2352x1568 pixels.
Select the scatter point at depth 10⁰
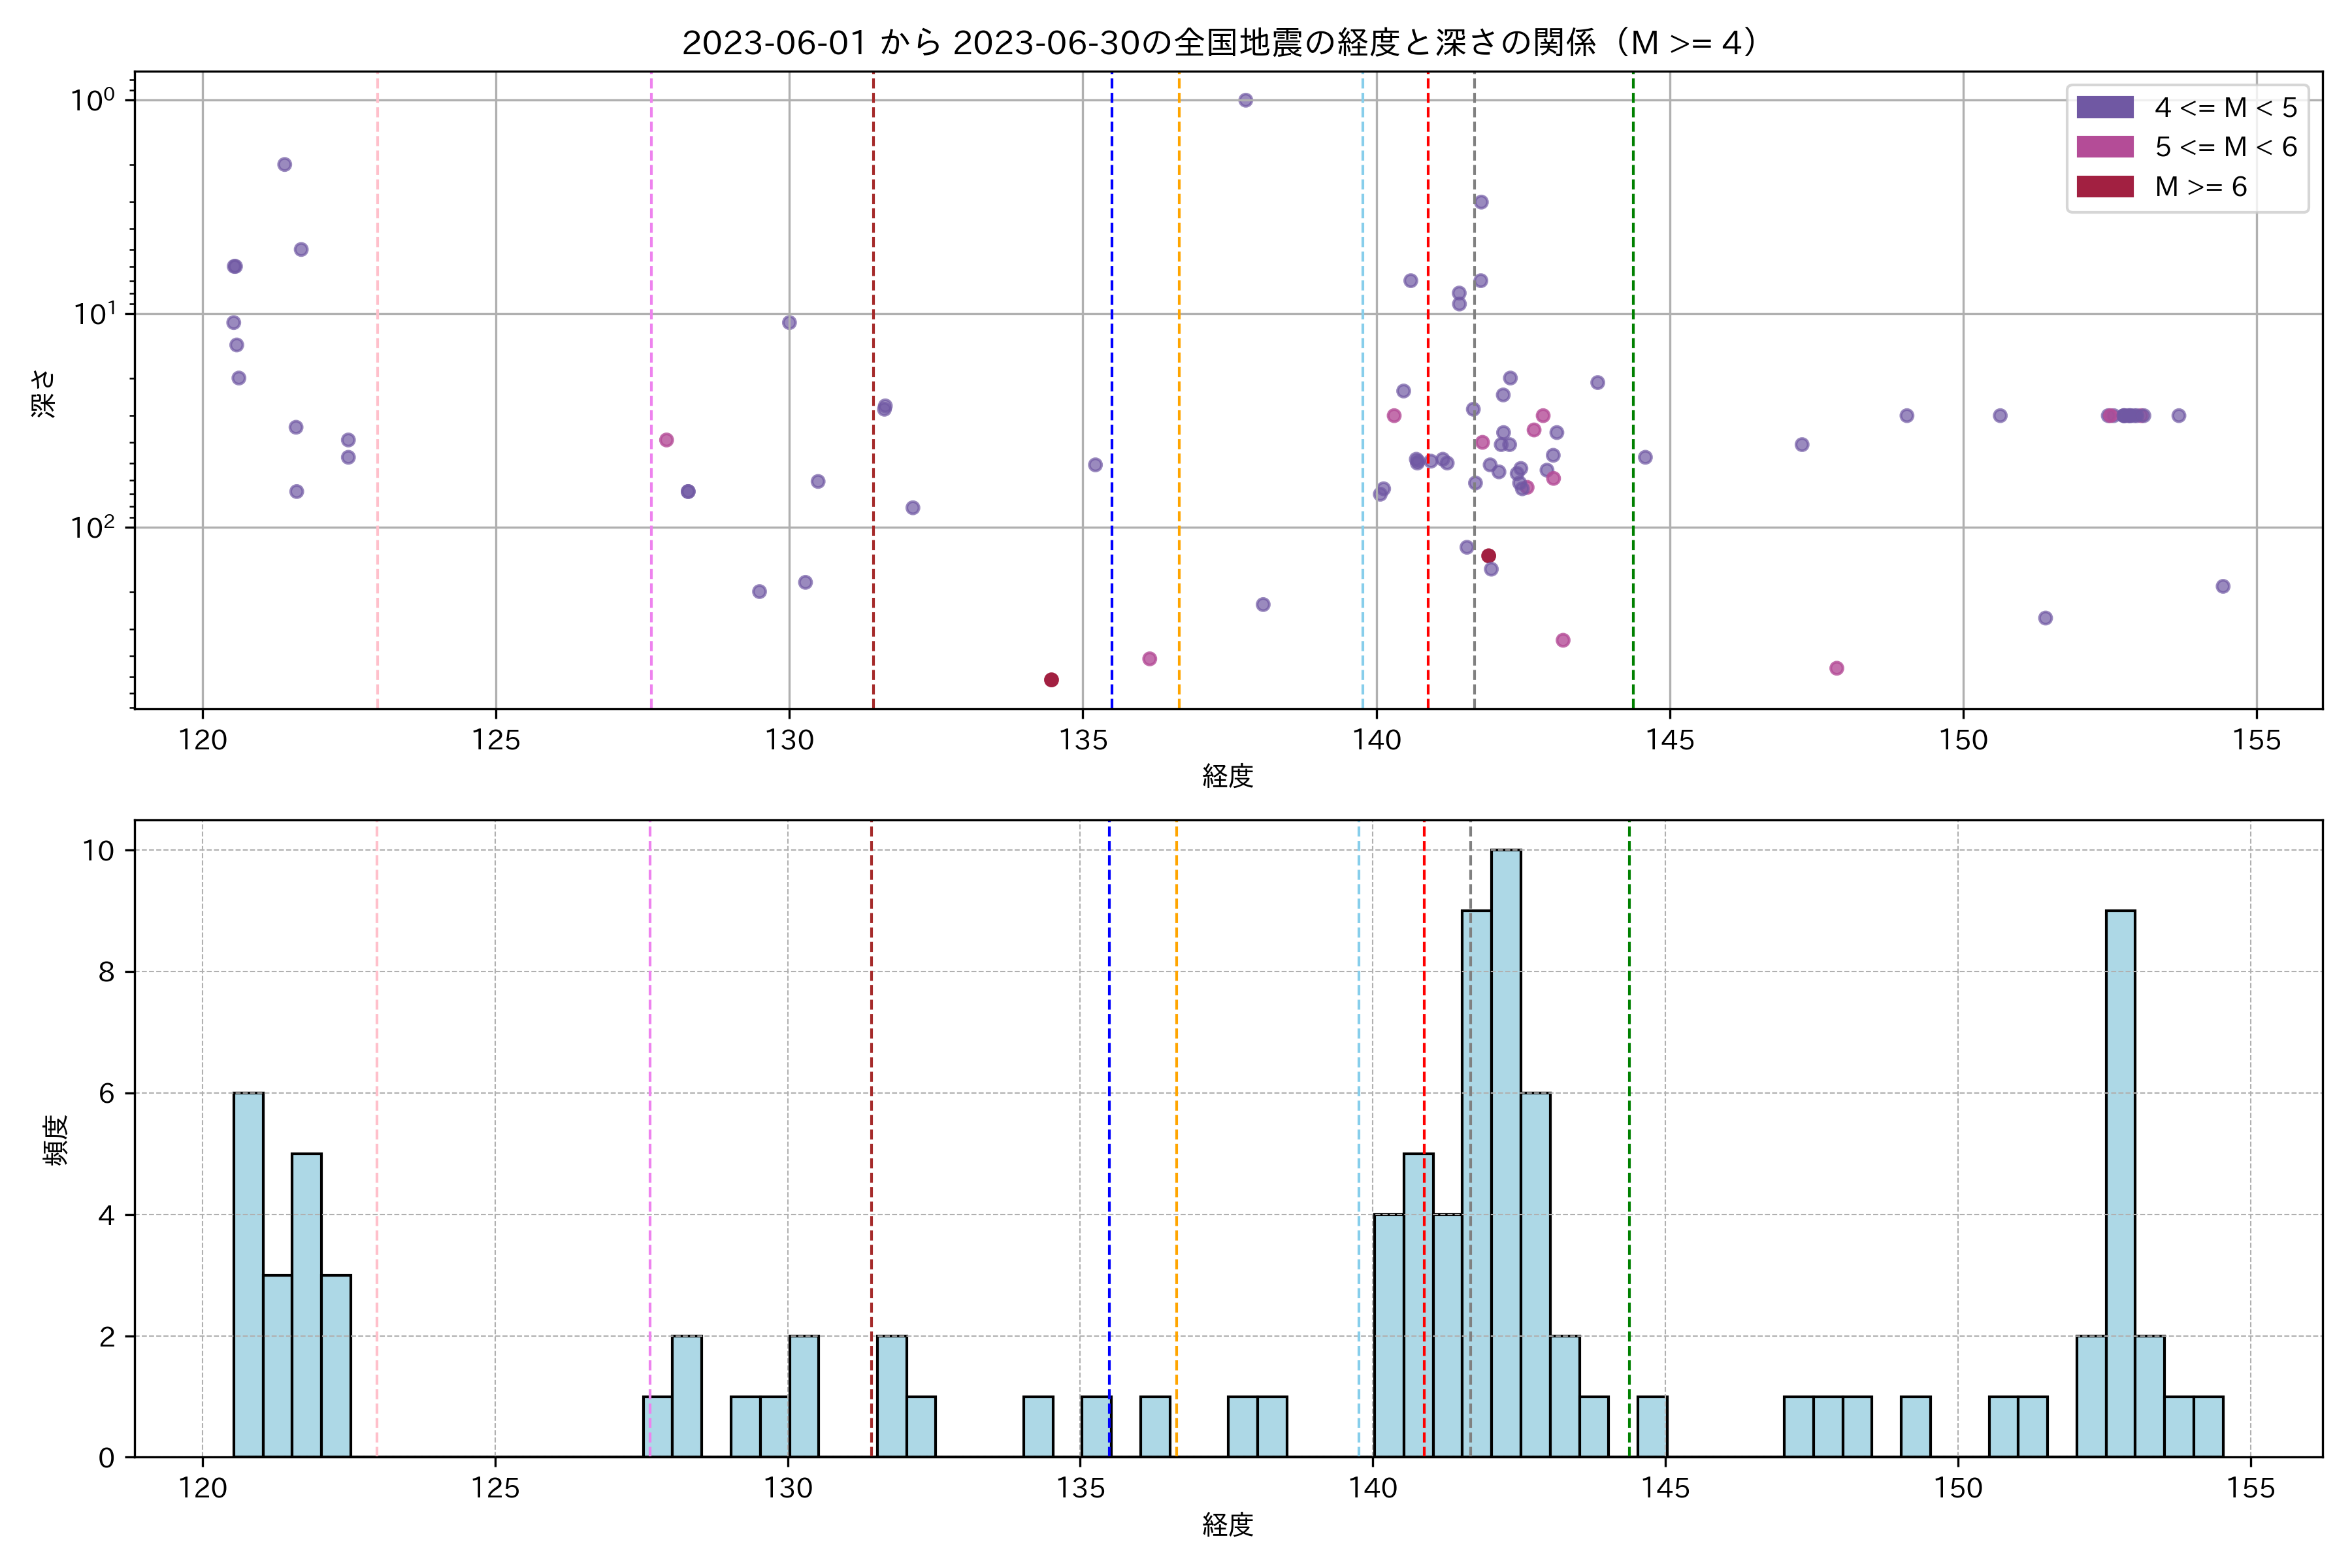[1245, 100]
